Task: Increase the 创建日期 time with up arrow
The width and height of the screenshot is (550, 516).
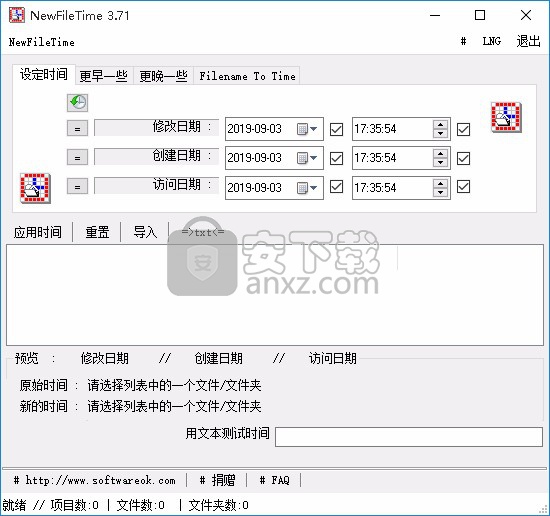Action: [x=440, y=154]
